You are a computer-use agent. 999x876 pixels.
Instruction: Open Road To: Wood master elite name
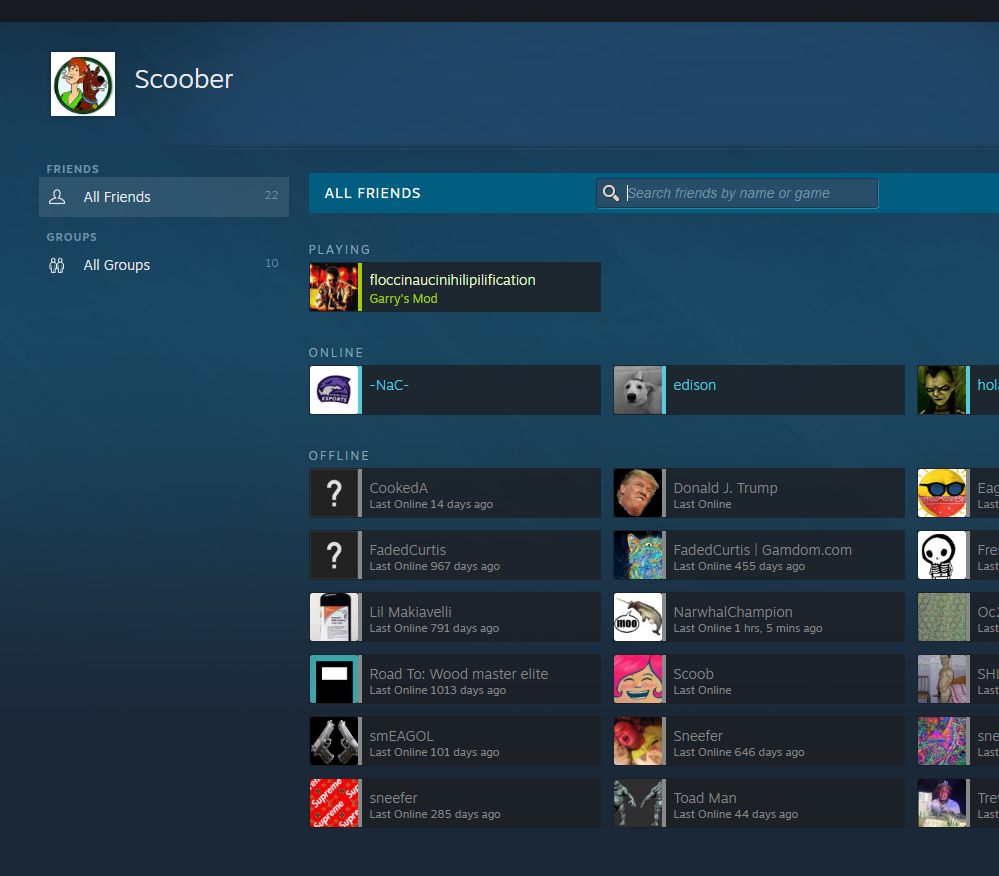coord(459,674)
